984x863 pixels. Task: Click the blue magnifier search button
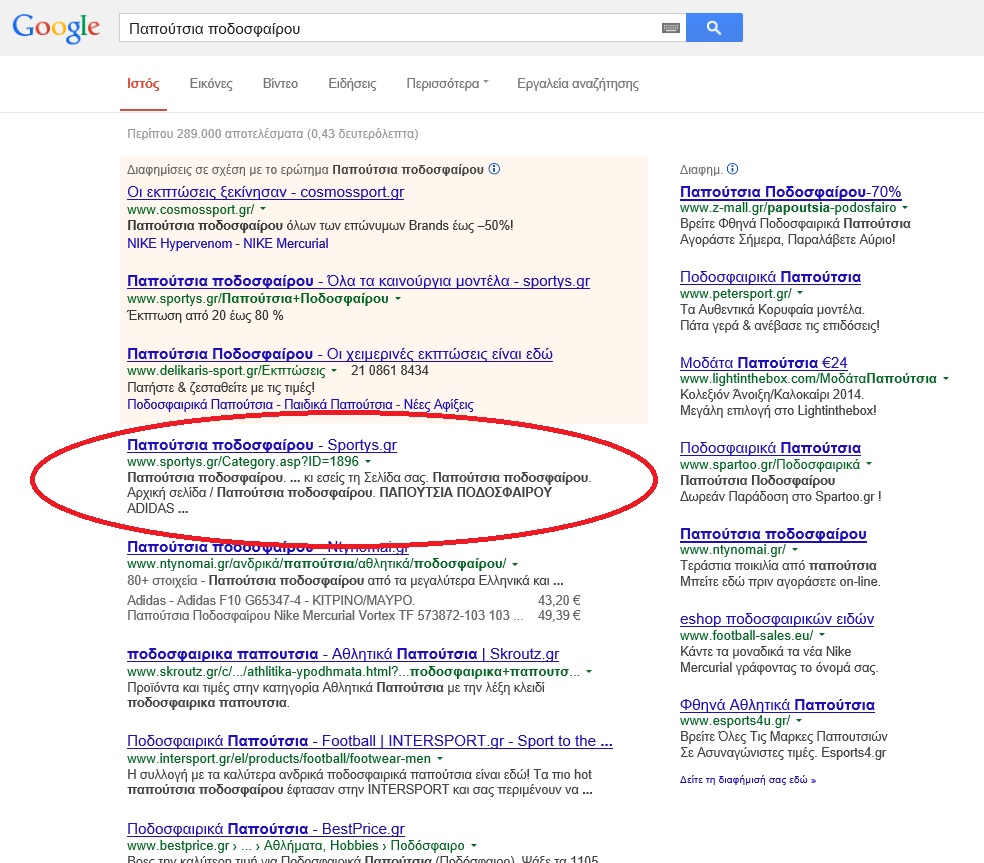tap(714, 28)
